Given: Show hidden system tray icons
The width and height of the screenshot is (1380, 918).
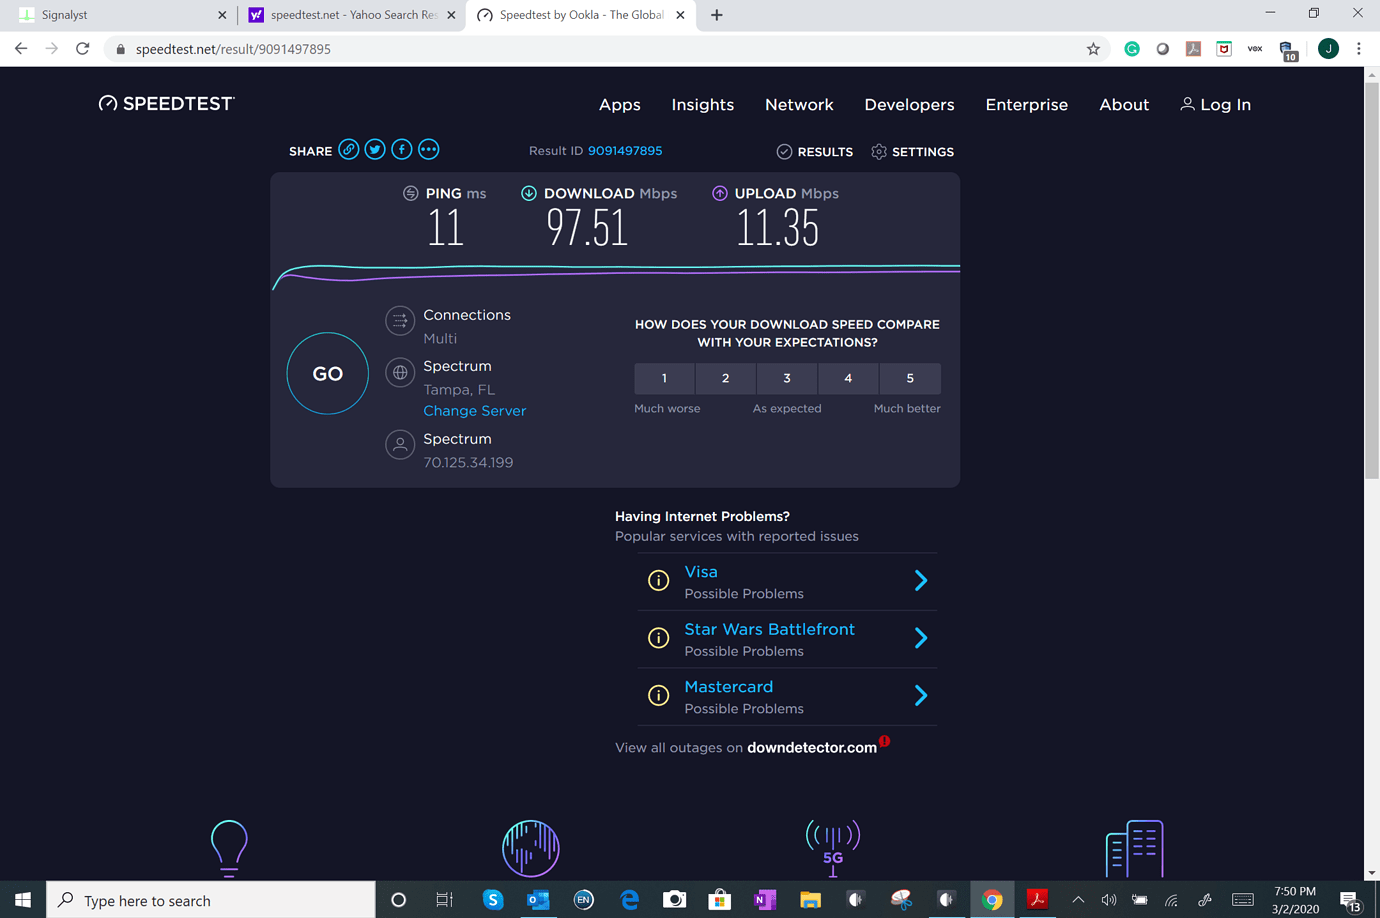Looking at the screenshot, I should (1078, 900).
